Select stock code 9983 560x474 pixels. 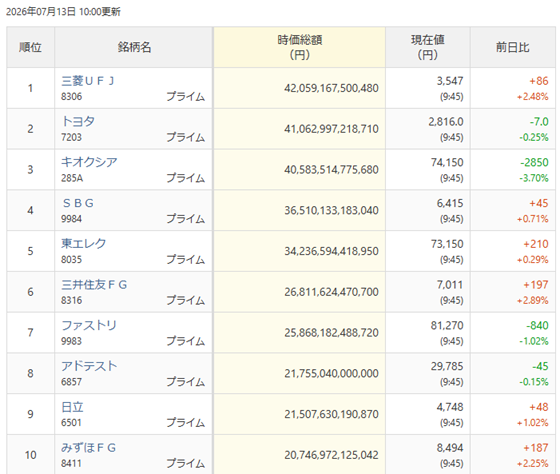(71, 341)
